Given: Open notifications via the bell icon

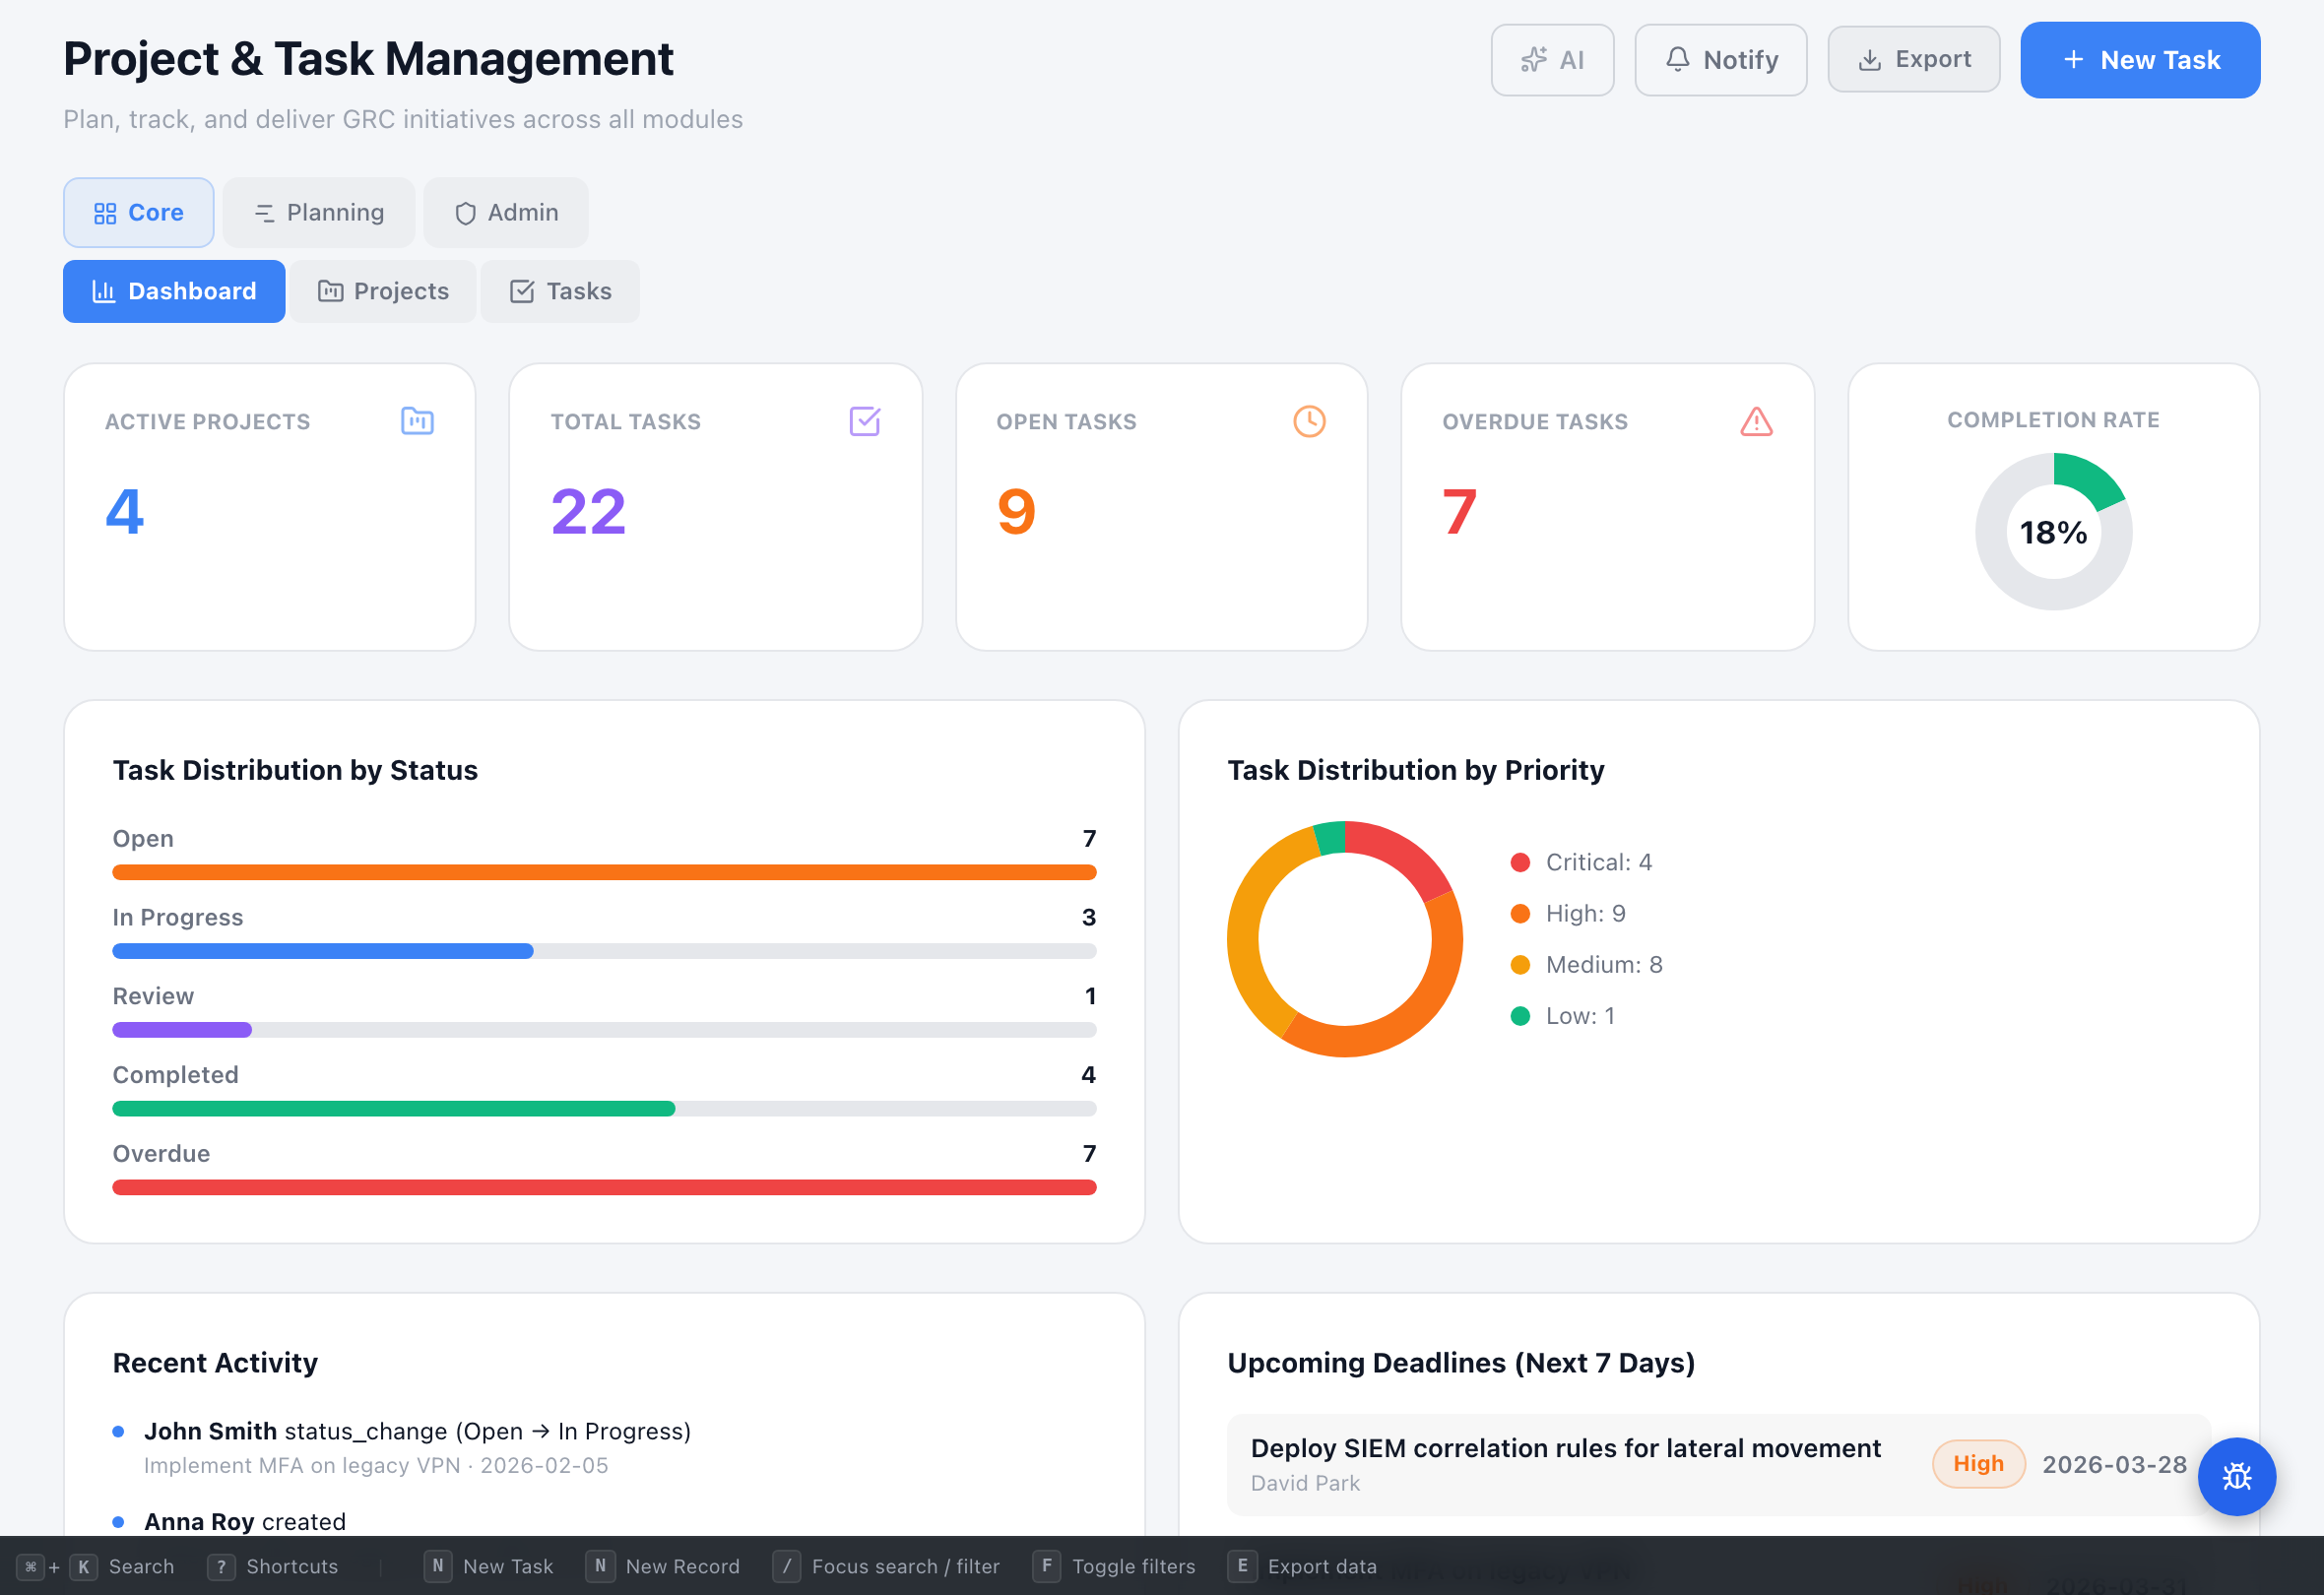Looking at the screenshot, I should [1678, 59].
